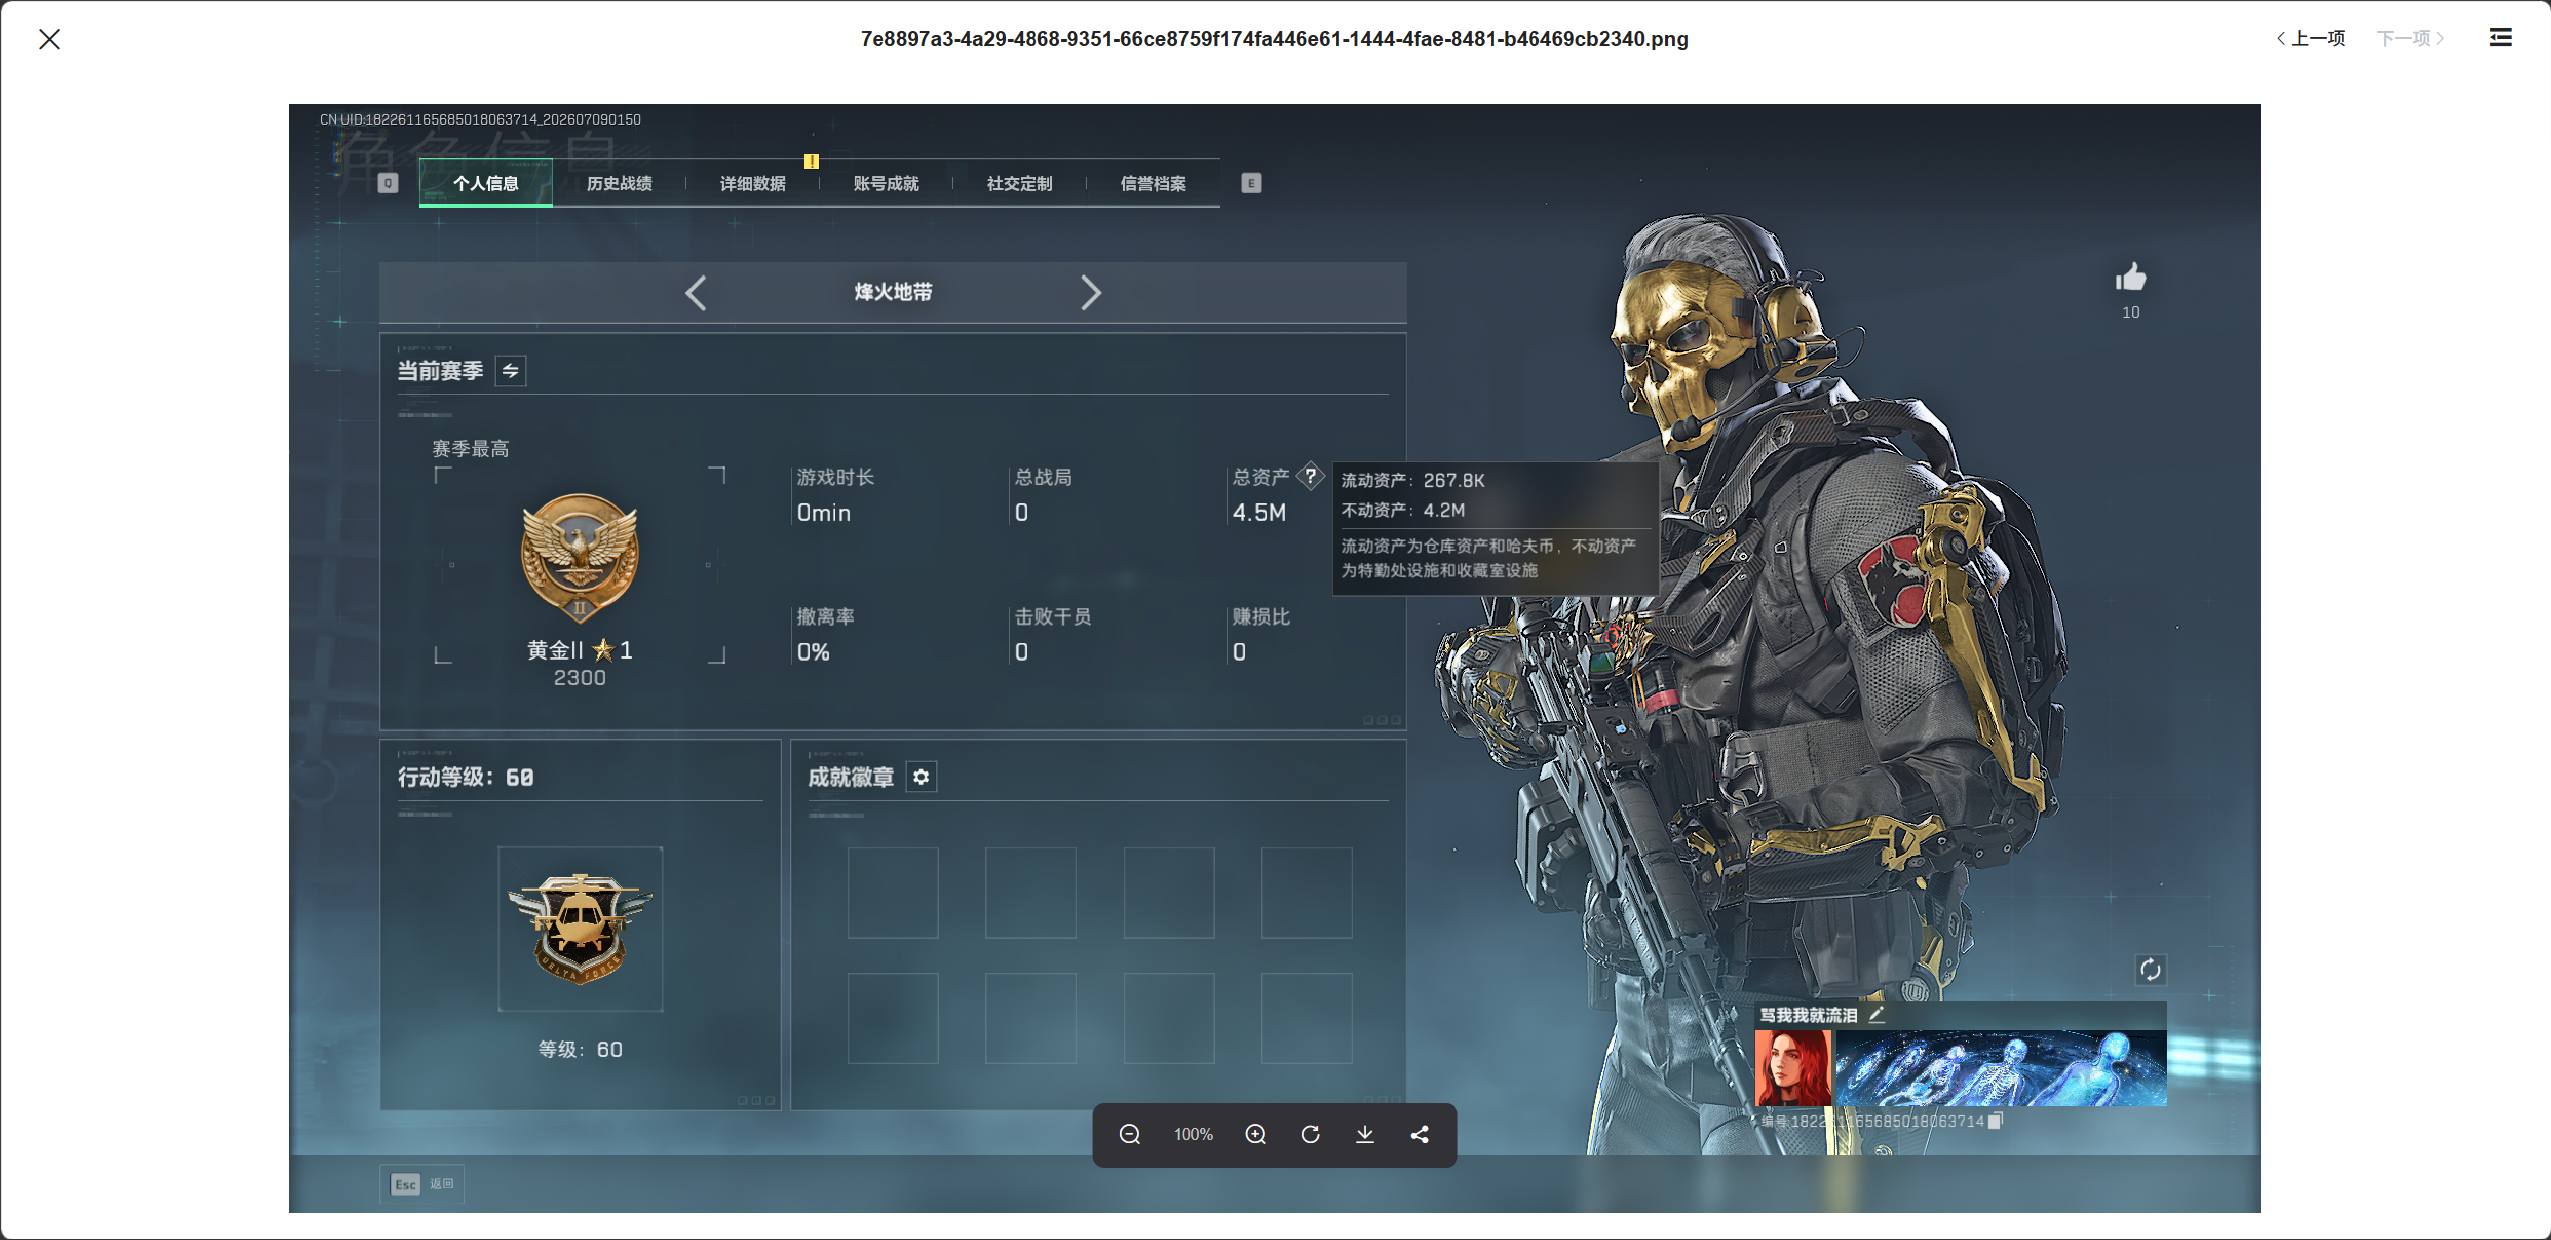Share the image using share icon
This screenshot has width=2551, height=1240.
(1419, 1134)
